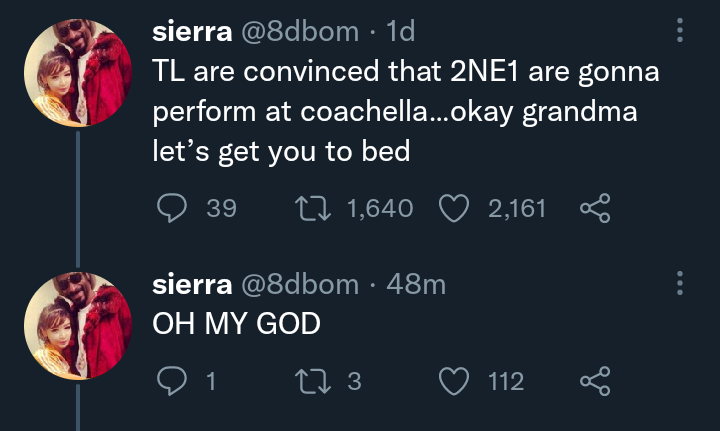Like the 2NE1 Coachella tweet

(x=455, y=208)
